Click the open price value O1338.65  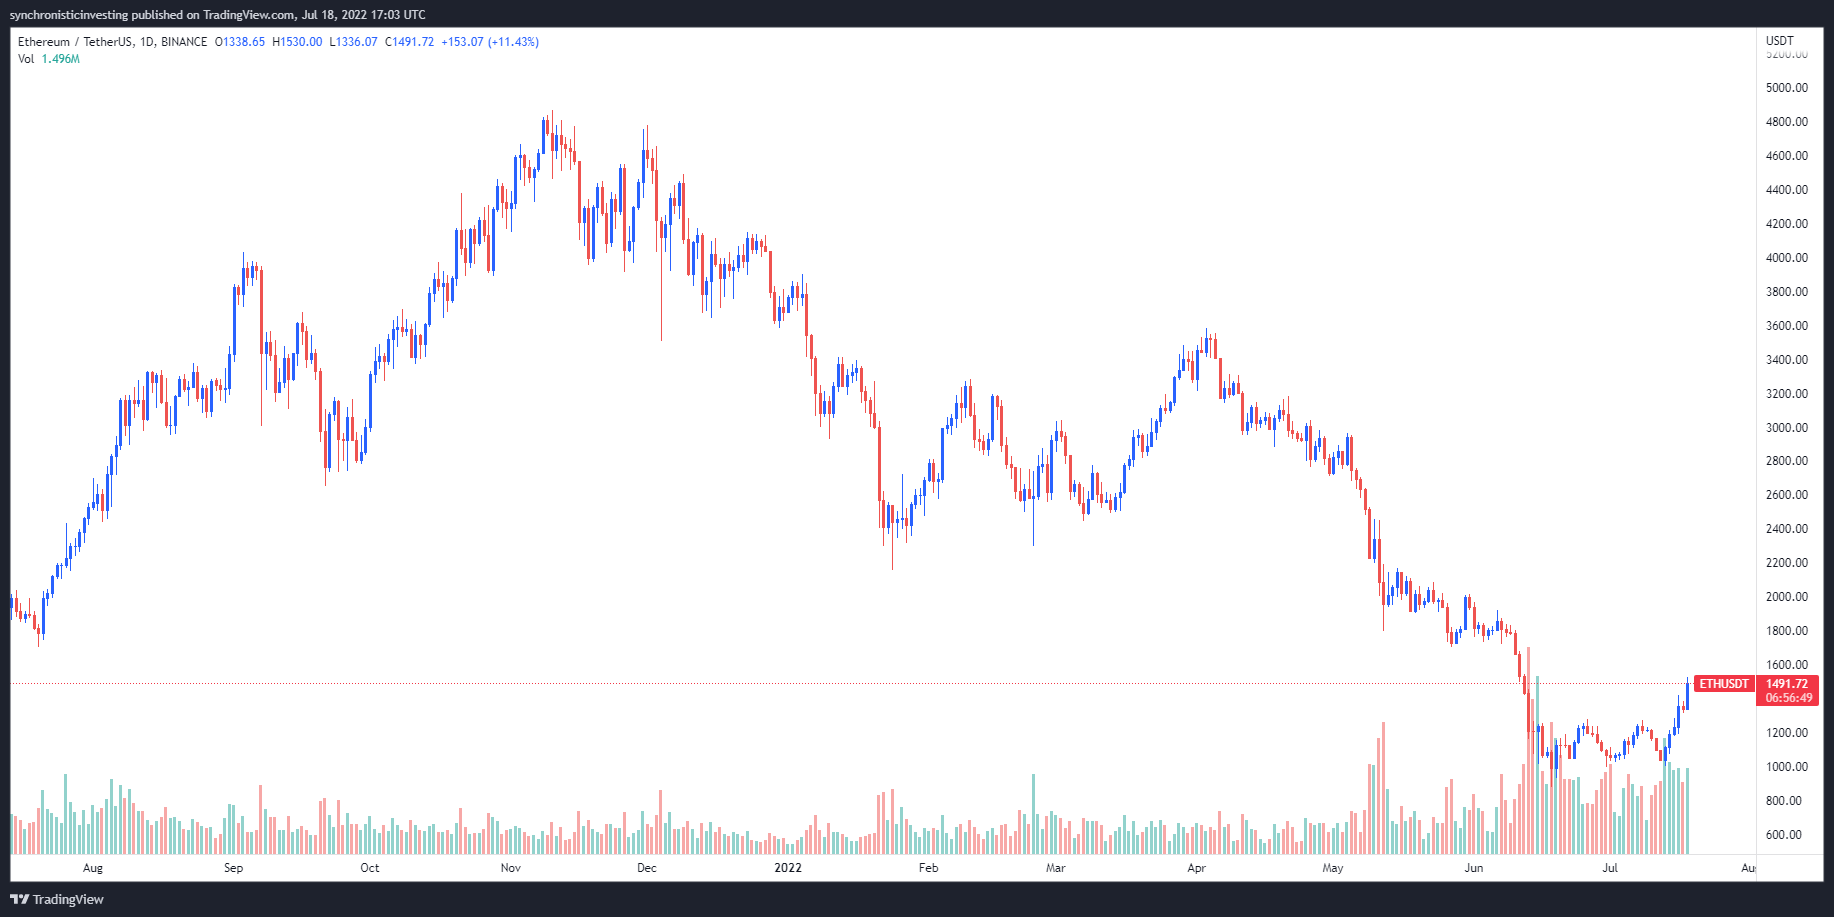[240, 42]
